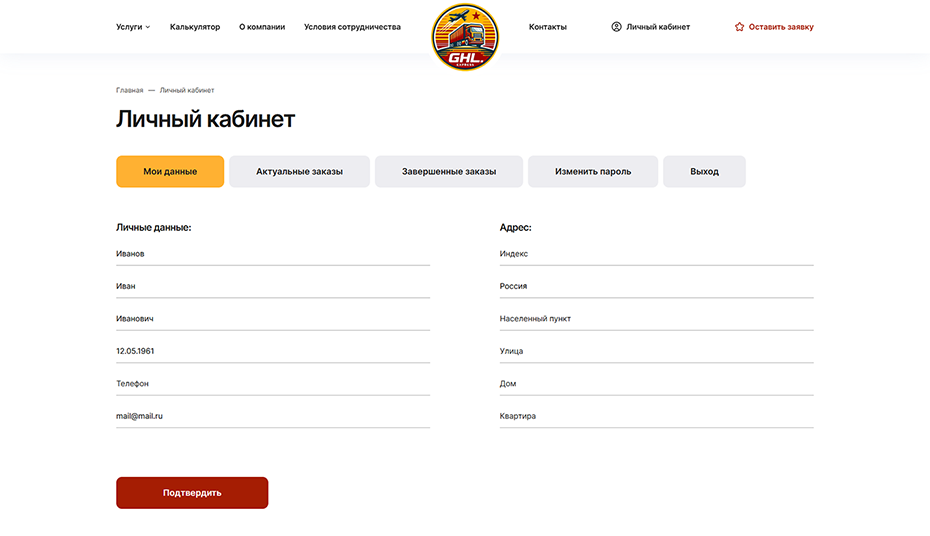This screenshot has width=930, height=536.
Task: Click the first name field Иван
Action: (x=273, y=286)
